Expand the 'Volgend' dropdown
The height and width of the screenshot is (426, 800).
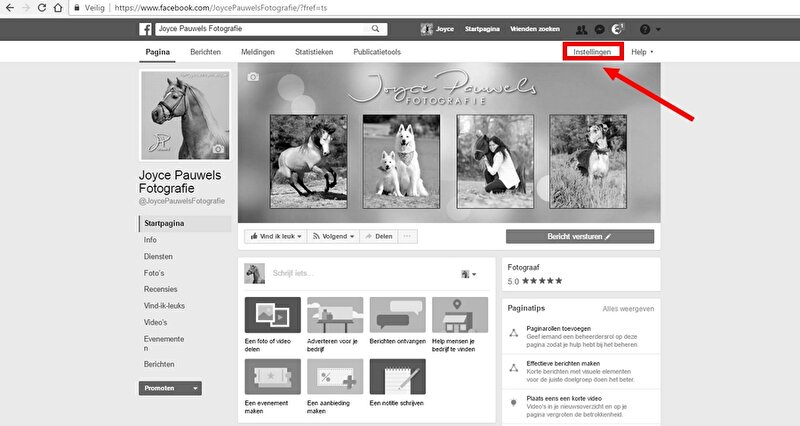332,237
